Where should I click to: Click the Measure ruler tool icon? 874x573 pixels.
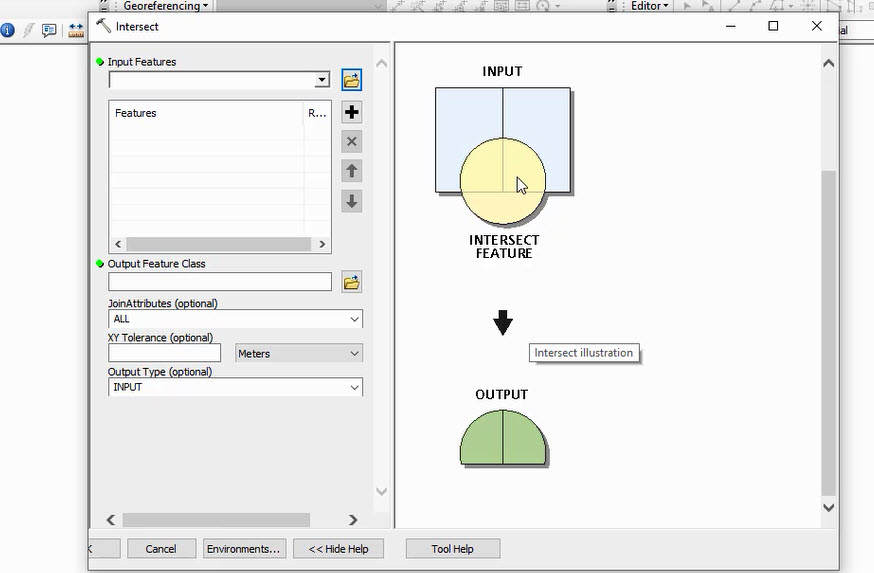pyautogui.click(x=76, y=30)
